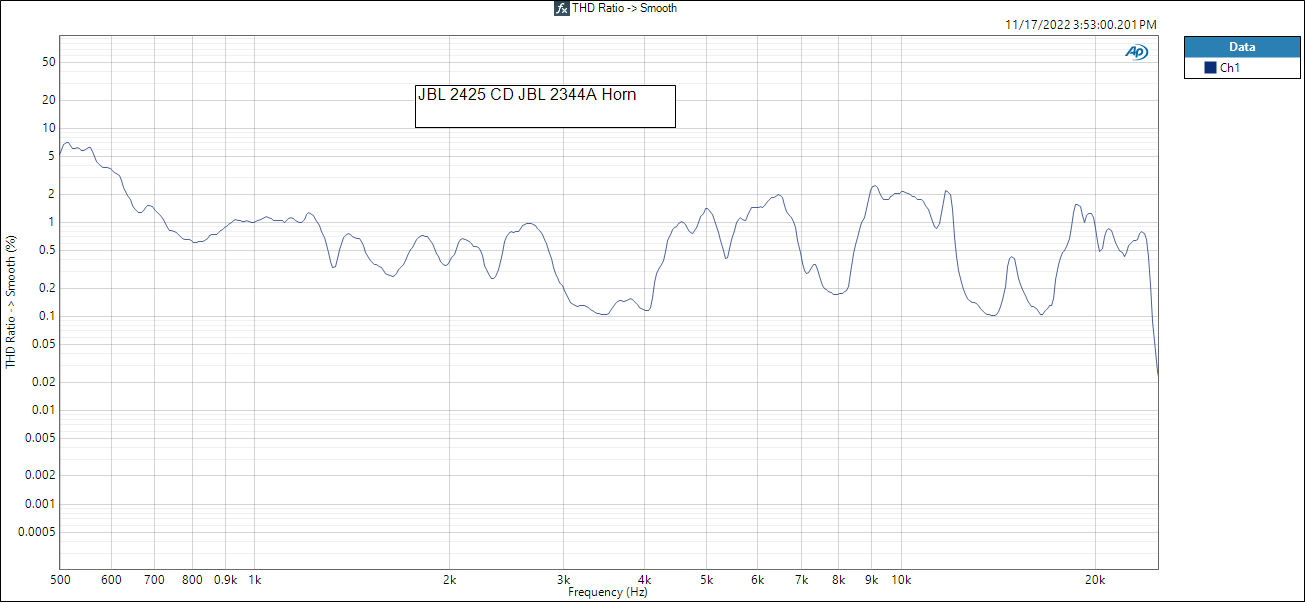This screenshot has height=602, width=1305.
Task: Click the fx icon beside the graph title
Action: [562, 8]
